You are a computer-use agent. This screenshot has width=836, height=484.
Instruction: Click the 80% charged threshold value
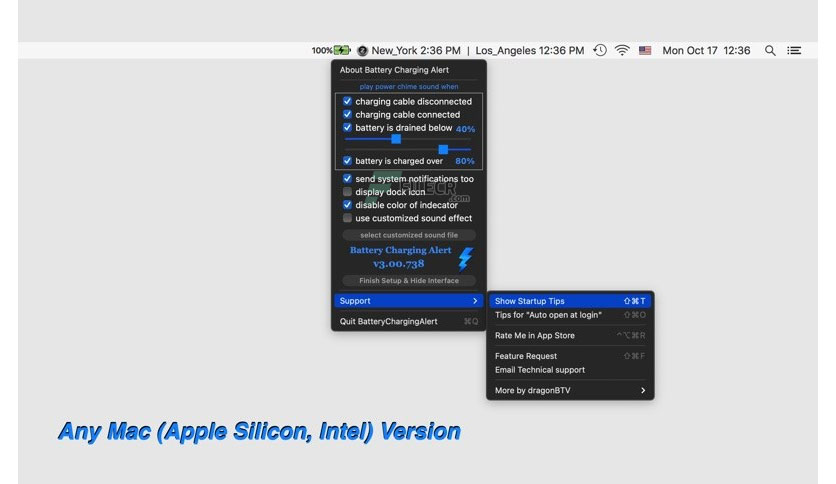click(464, 161)
